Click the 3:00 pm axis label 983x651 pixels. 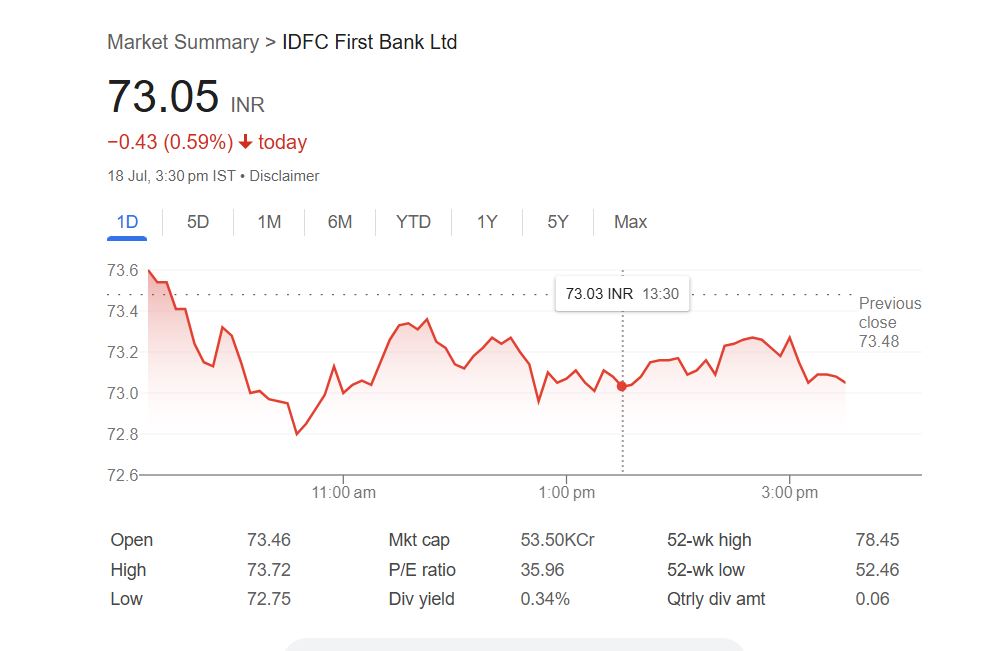point(790,492)
